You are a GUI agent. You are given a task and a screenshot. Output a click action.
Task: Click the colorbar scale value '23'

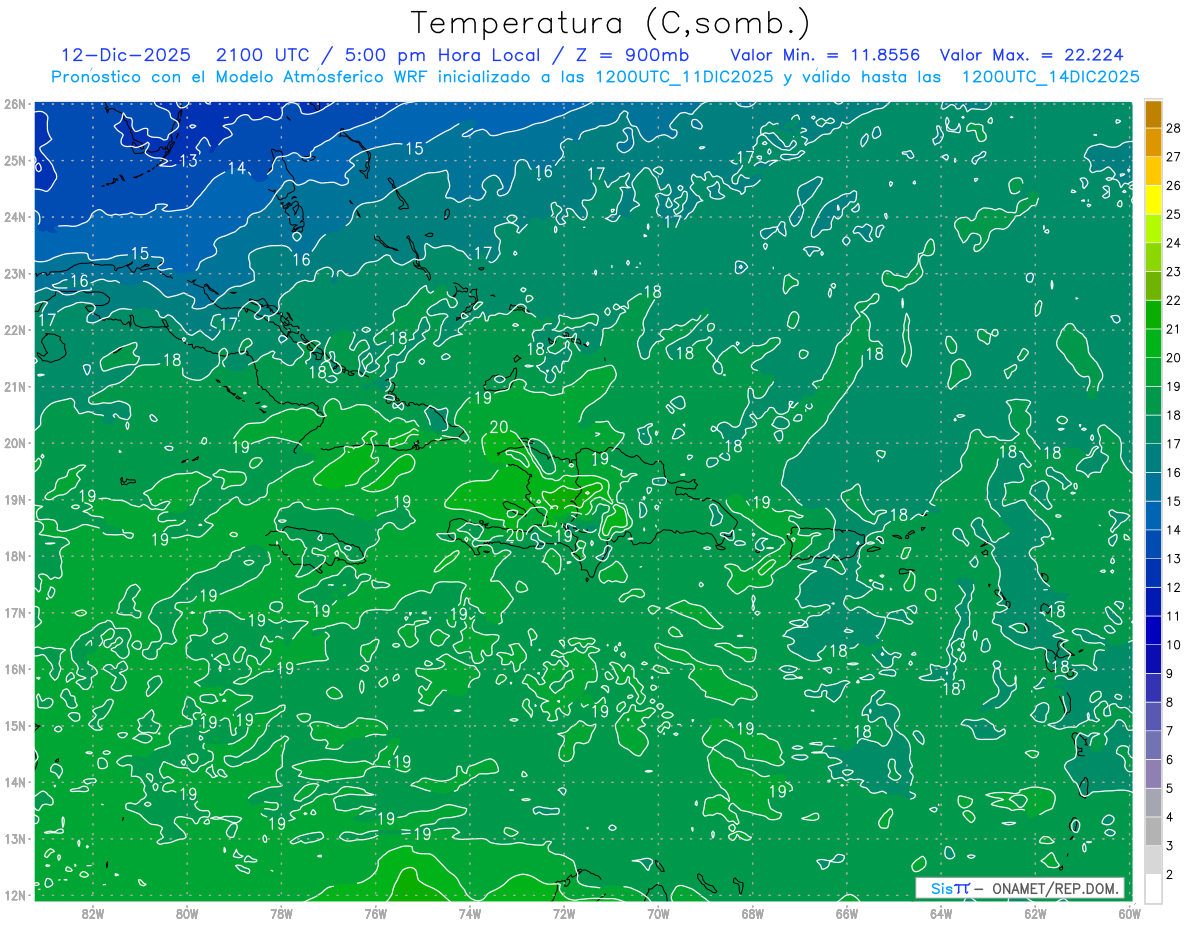[x=1173, y=272]
